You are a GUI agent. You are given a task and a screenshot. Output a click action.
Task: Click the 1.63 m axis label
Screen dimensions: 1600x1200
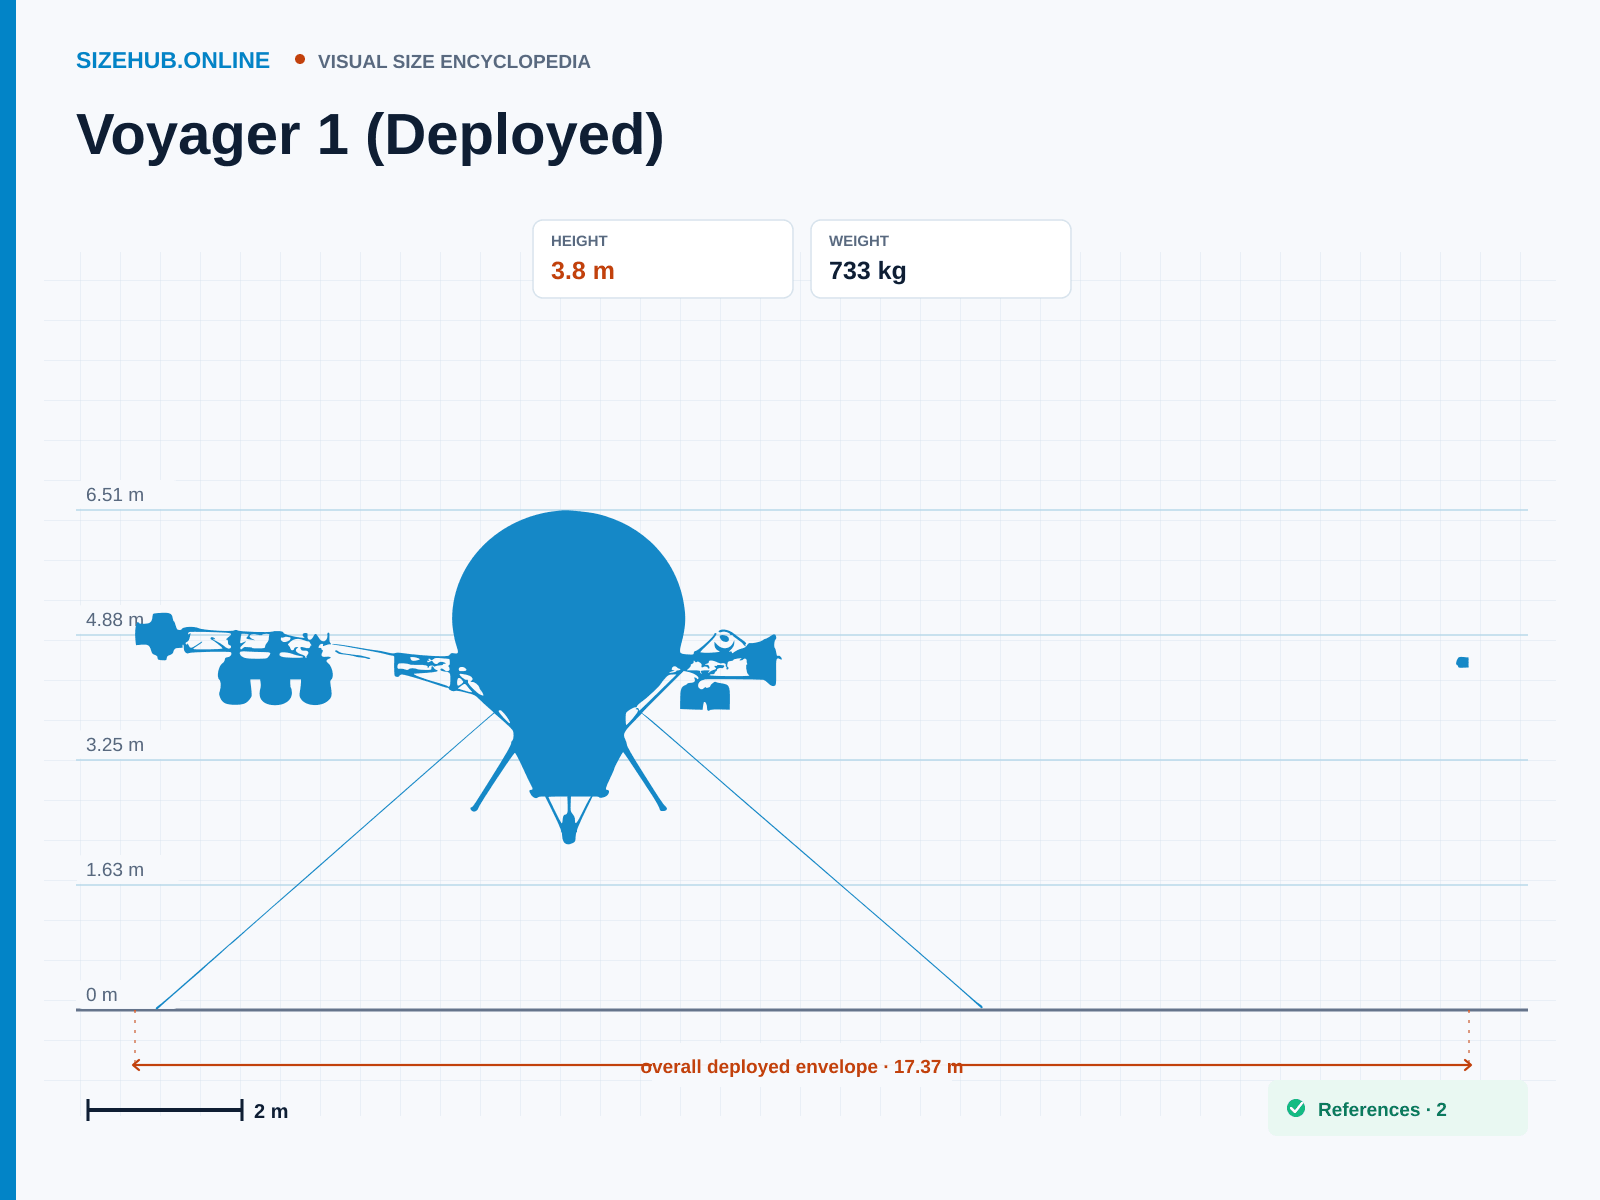pos(115,870)
